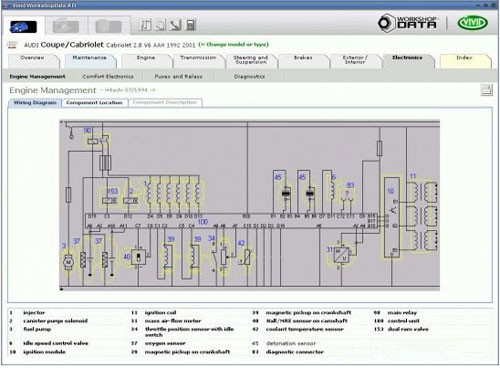
Task: Switch to the Component Location tab
Action: click(x=94, y=103)
